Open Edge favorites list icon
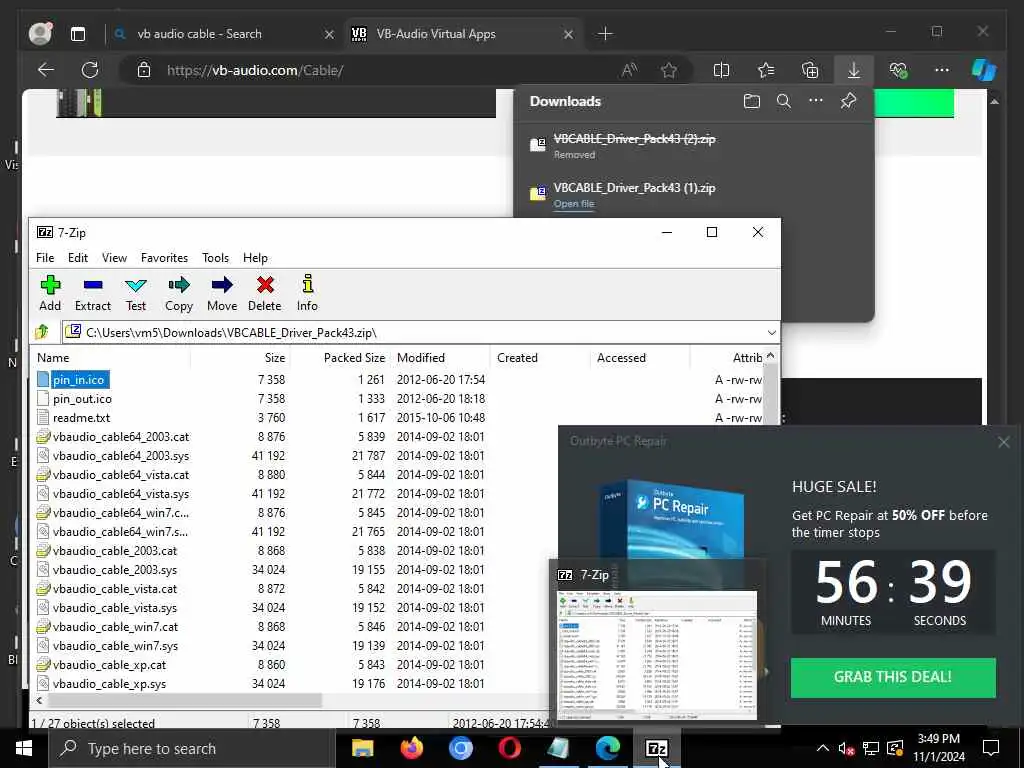The width and height of the screenshot is (1024, 768). coord(765,70)
